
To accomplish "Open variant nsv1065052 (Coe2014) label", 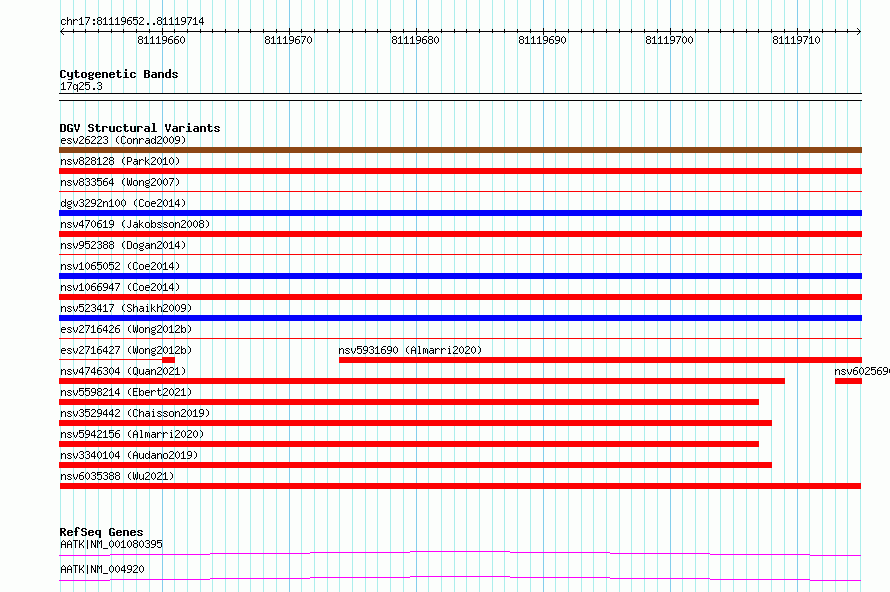I will [x=120, y=266].
